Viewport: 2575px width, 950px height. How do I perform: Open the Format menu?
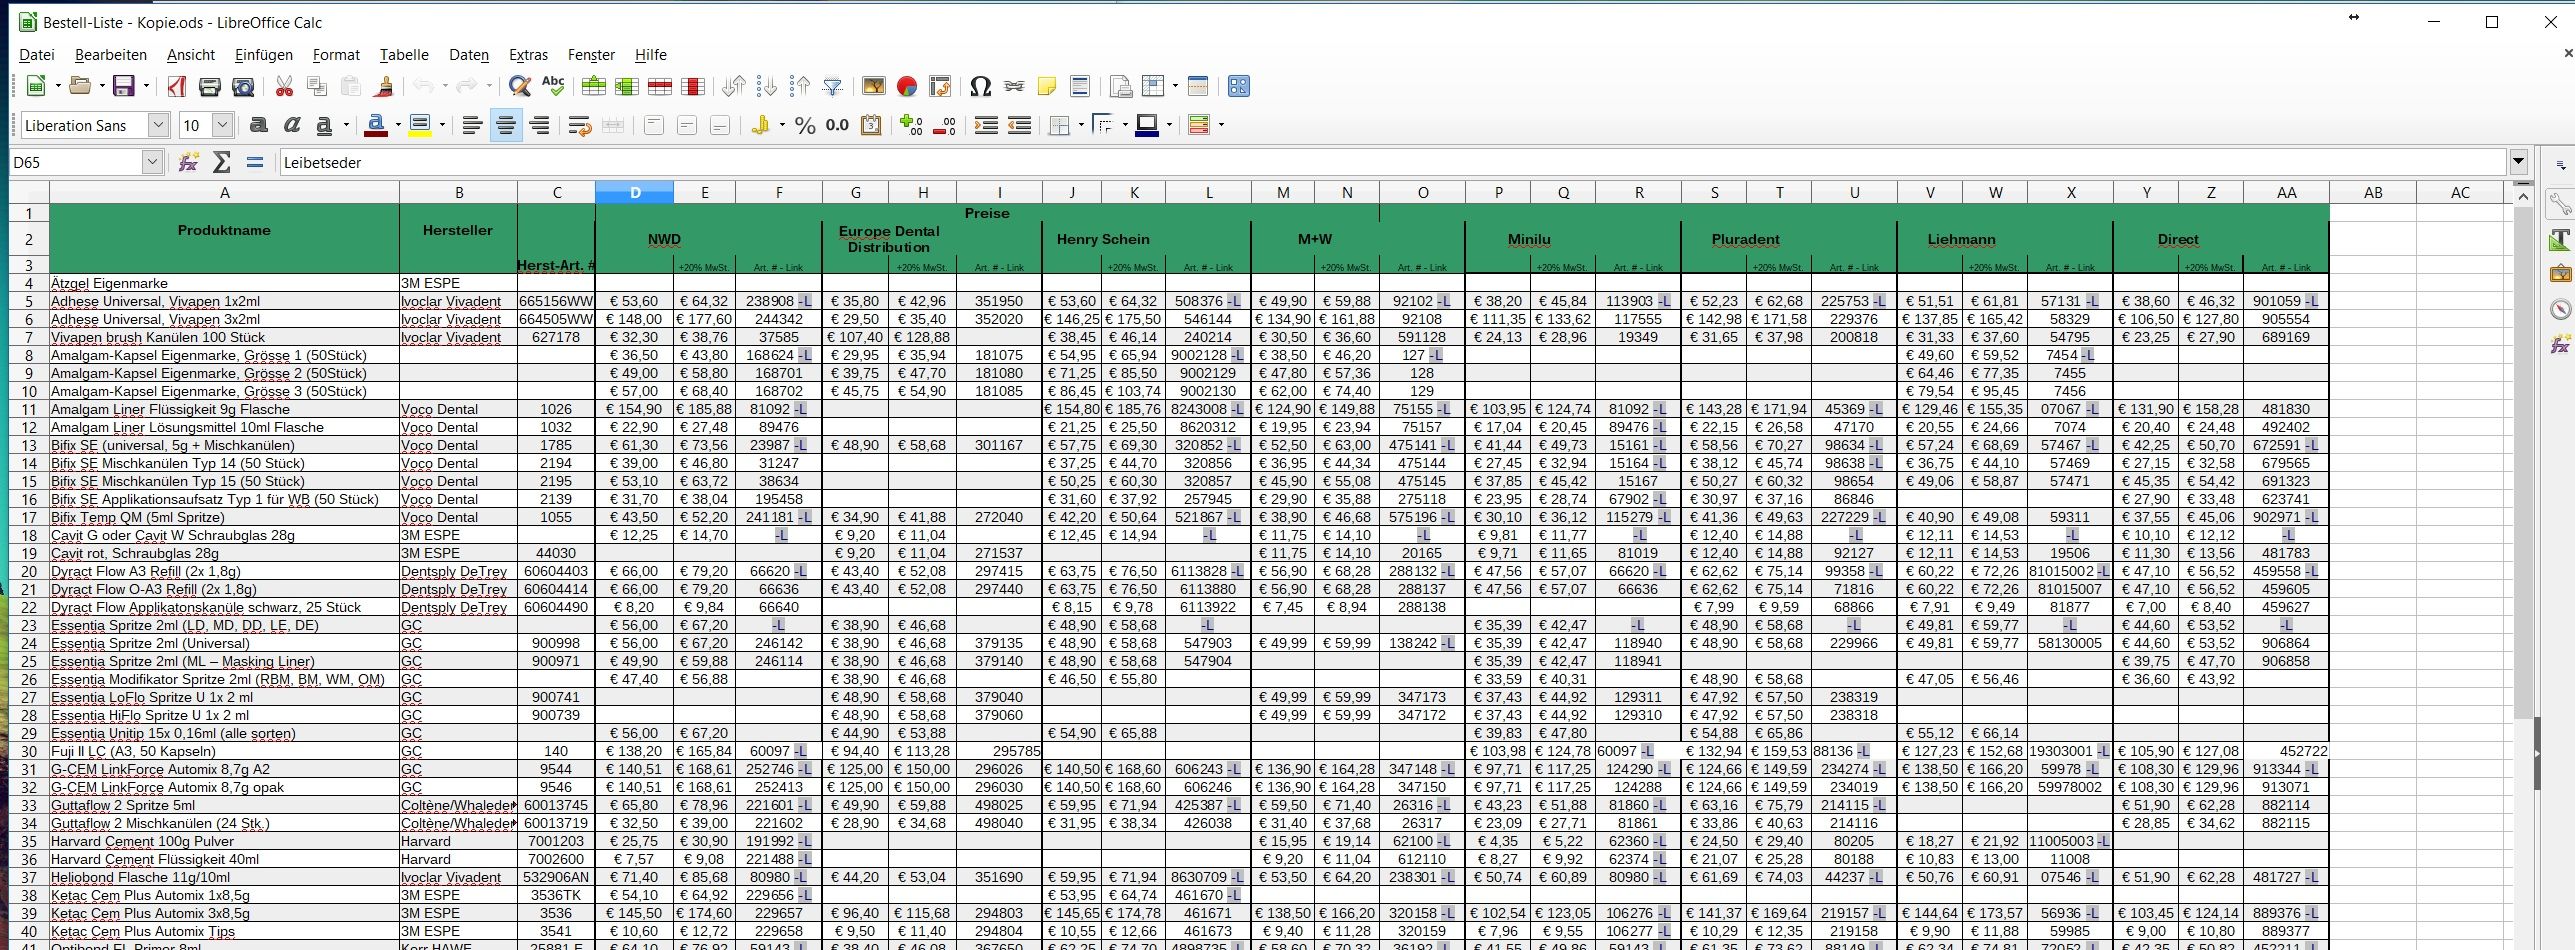tap(336, 55)
